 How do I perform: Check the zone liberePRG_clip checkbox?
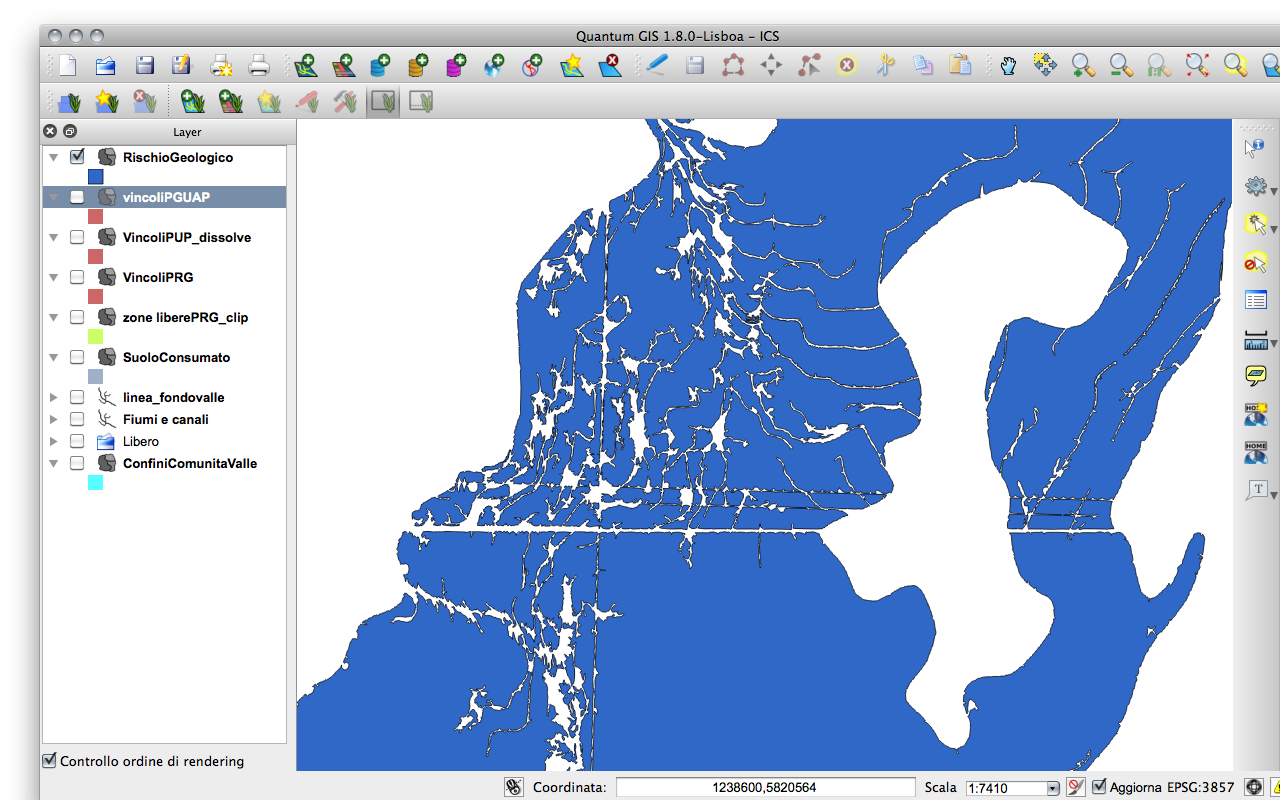77,317
